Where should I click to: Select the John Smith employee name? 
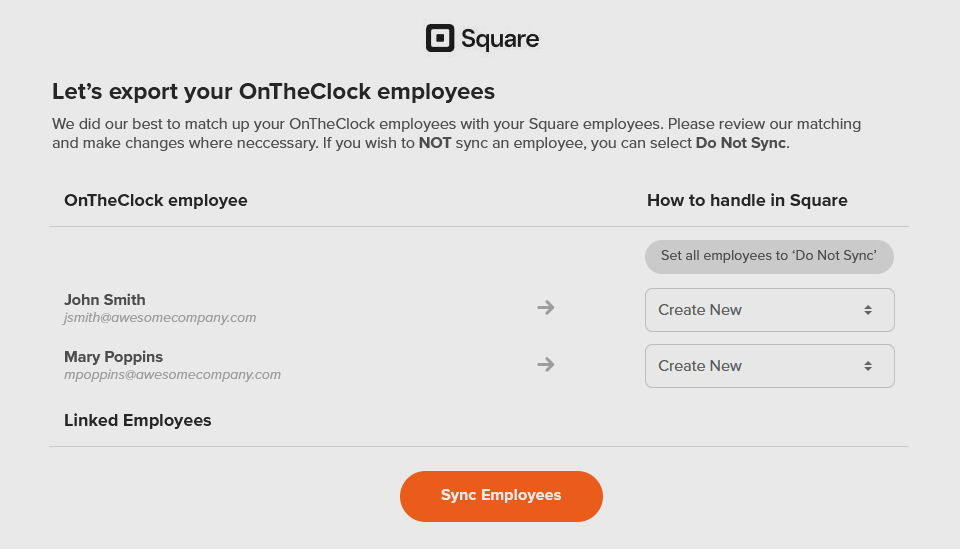pos(105,300)
